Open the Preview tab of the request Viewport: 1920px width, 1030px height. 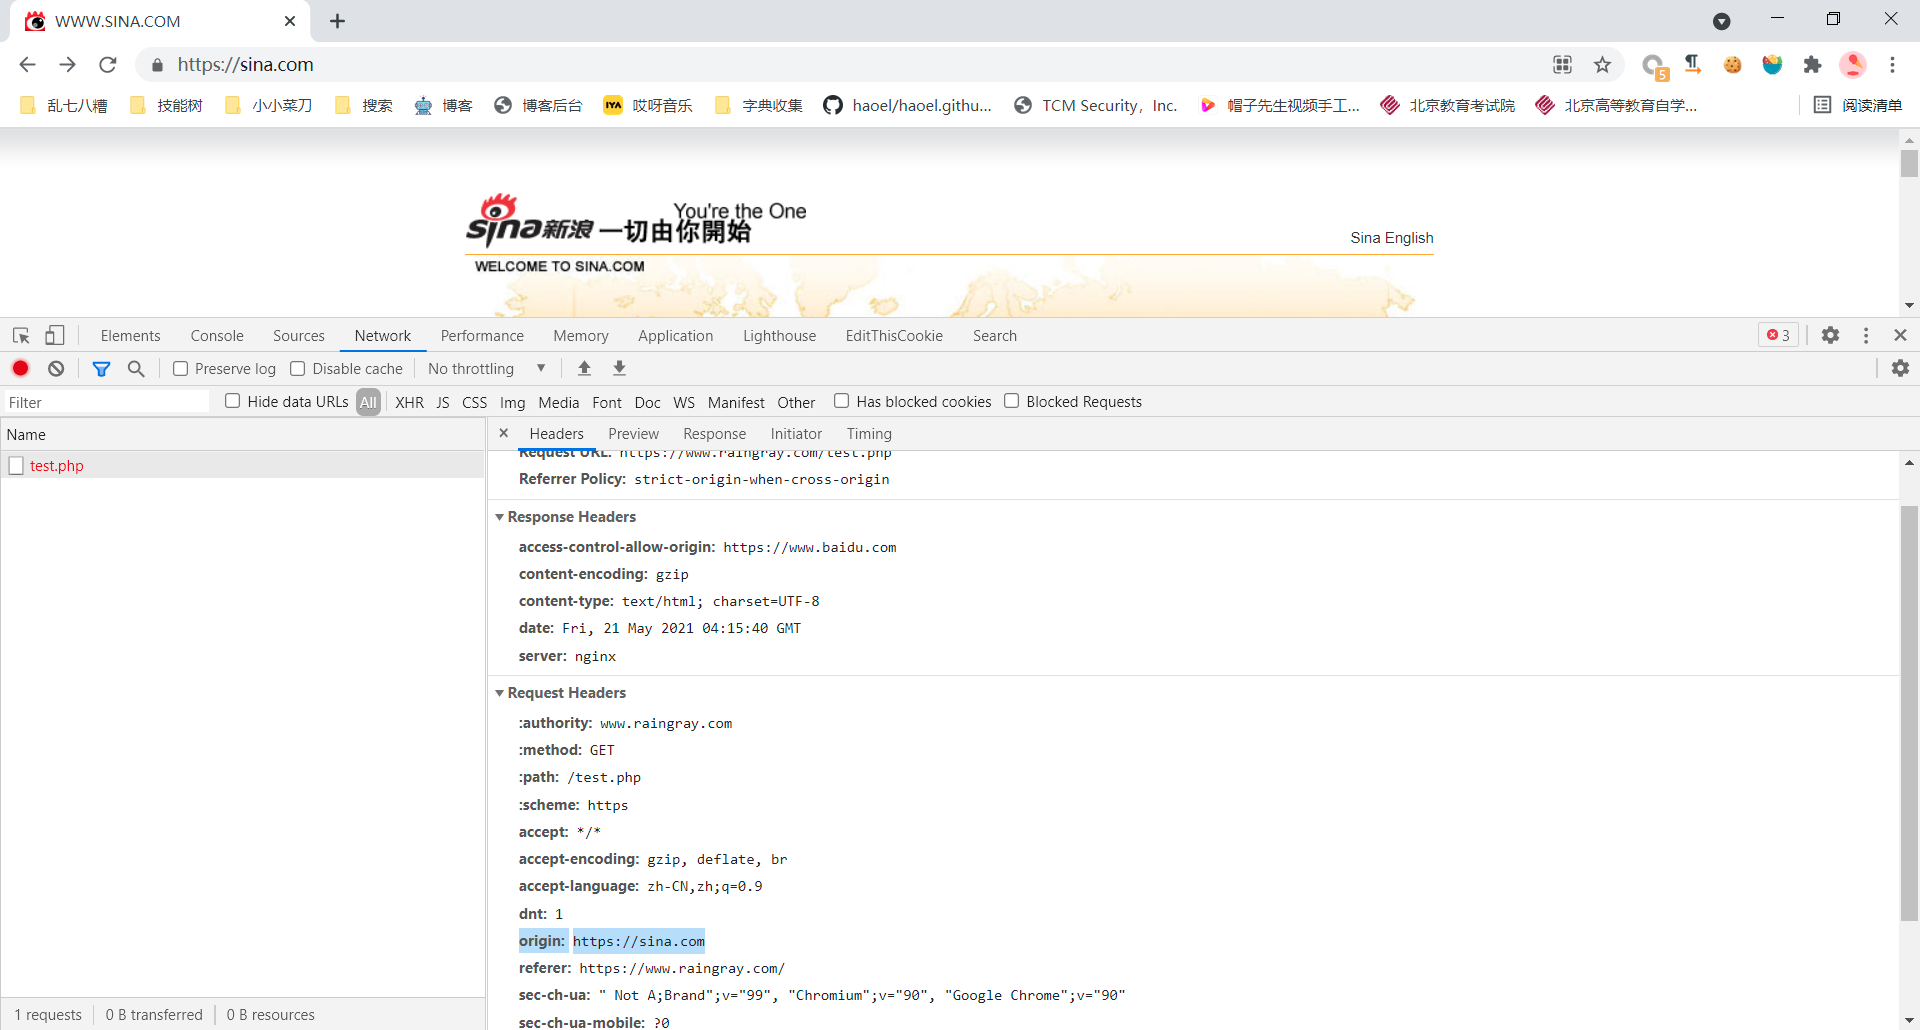click(633, 434)
